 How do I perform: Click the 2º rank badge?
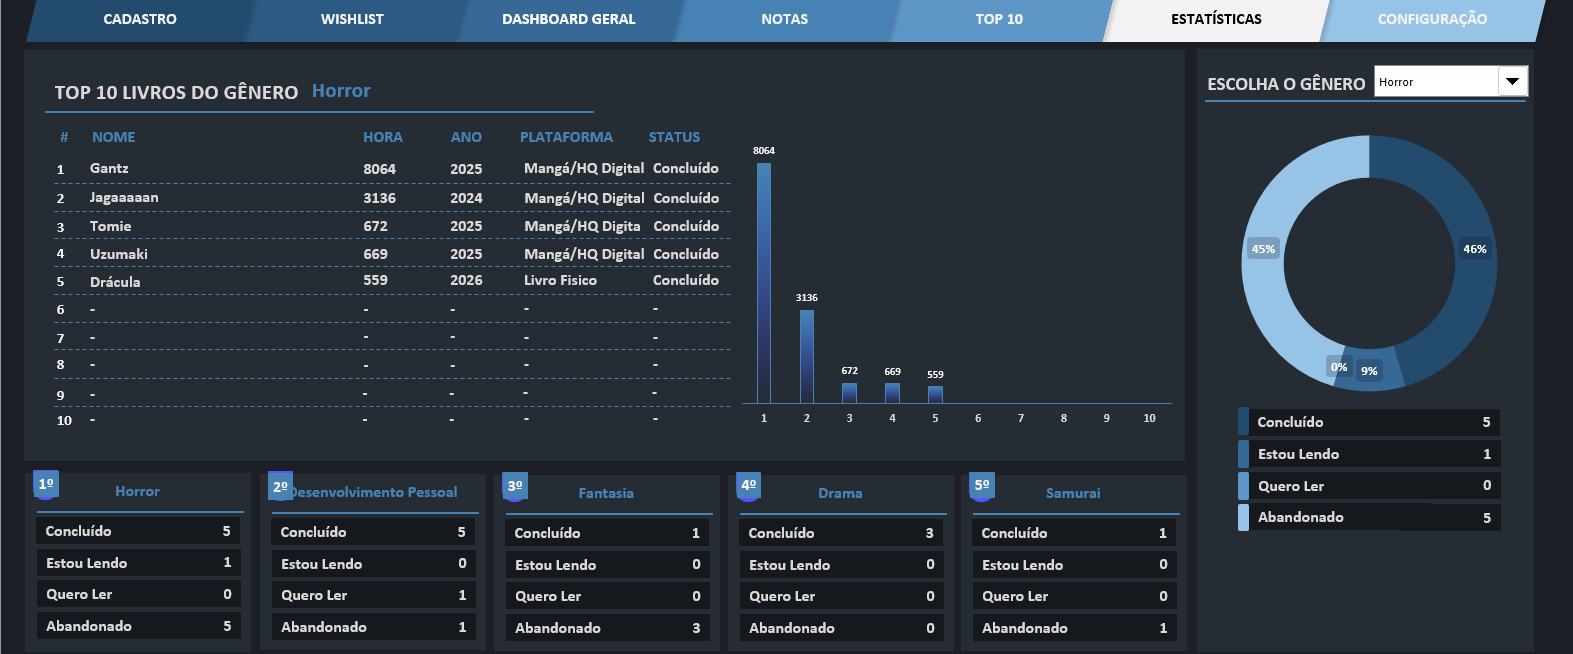[x=280, y=486]
